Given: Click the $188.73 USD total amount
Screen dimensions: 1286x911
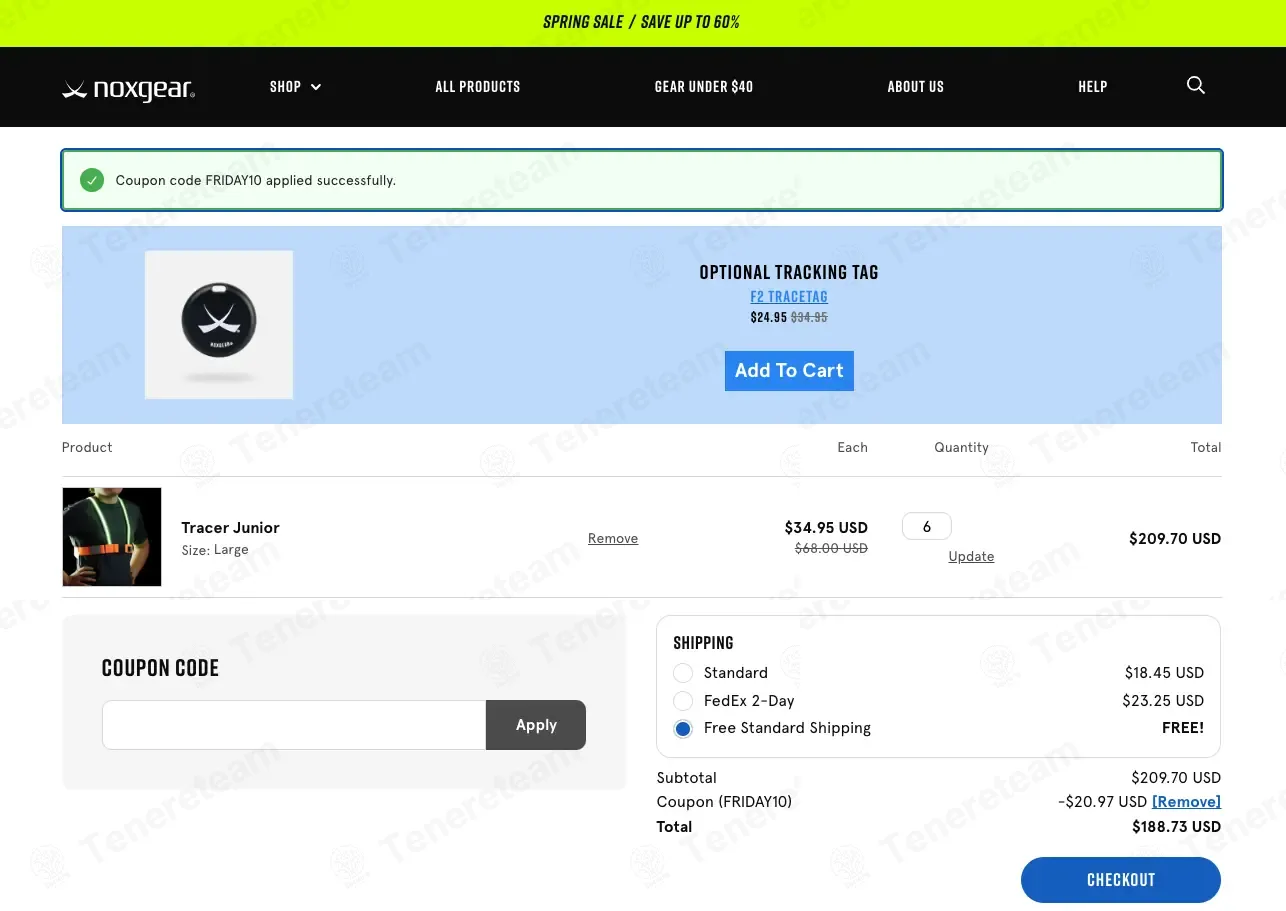Looking at the screenshot, I should 1176,827.
